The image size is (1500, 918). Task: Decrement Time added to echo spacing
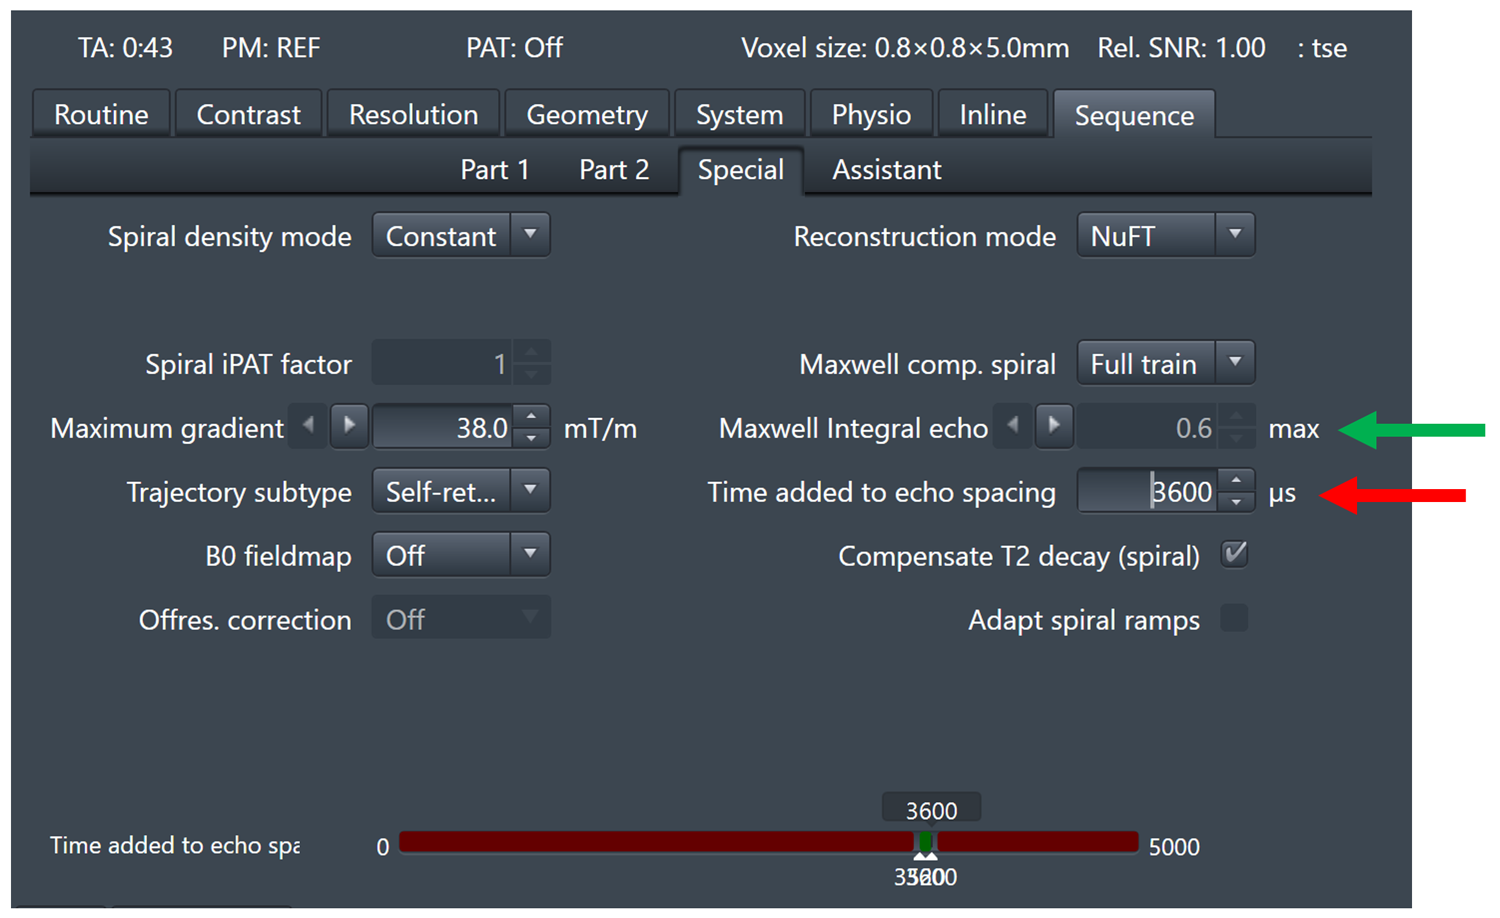point(1237,502)
